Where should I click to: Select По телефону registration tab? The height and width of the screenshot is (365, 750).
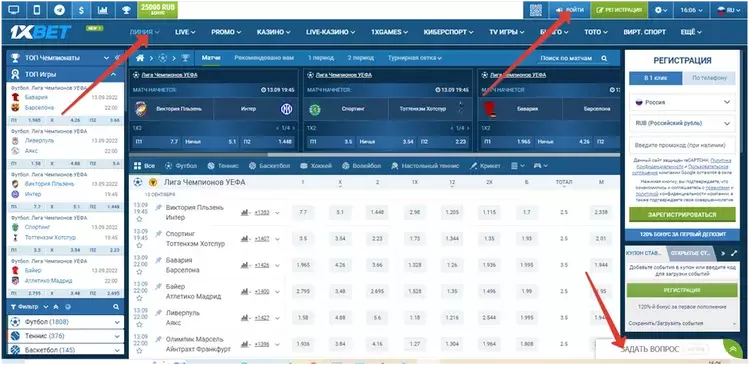(x=709, y=78)
